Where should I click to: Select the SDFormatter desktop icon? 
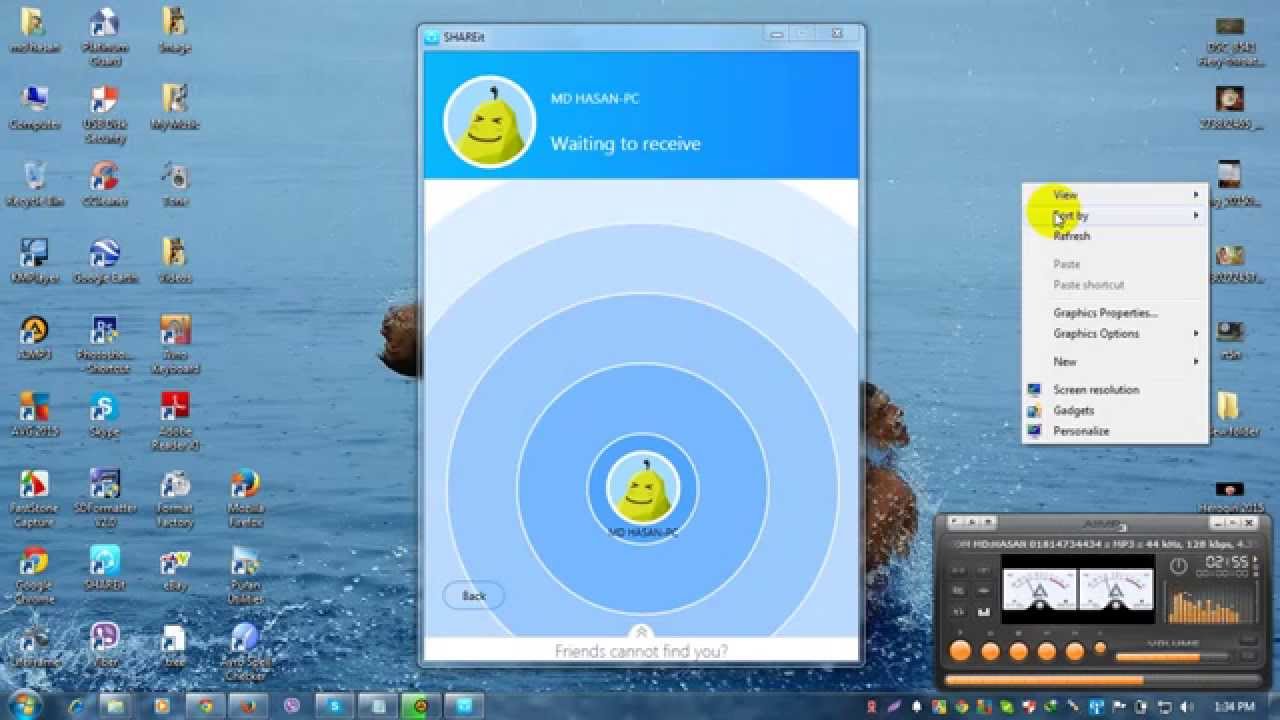pyautogui.click(x=104, y=497)
